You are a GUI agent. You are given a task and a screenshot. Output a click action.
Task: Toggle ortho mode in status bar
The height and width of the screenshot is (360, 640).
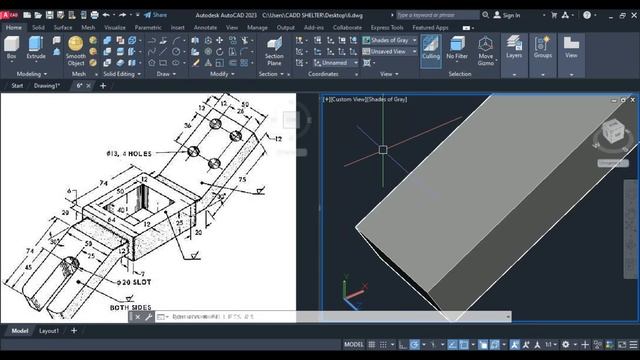[402, 345]
